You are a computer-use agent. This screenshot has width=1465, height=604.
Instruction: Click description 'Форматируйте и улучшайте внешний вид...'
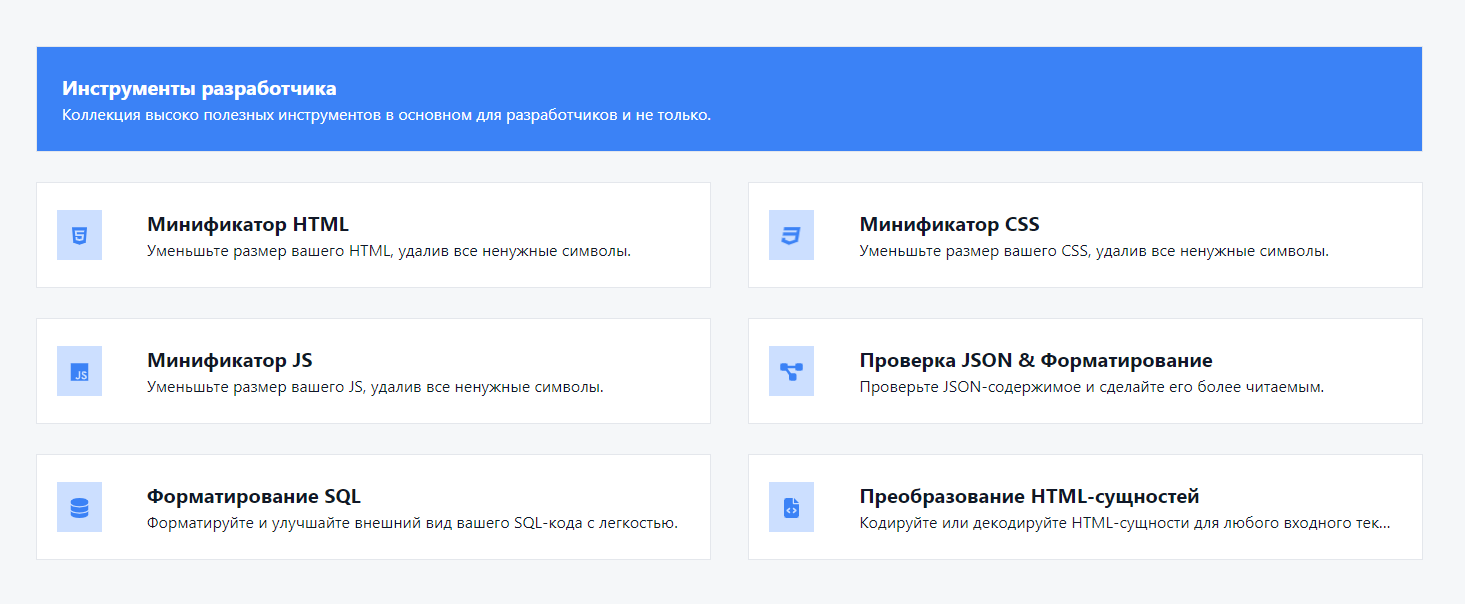click(412, 523)
